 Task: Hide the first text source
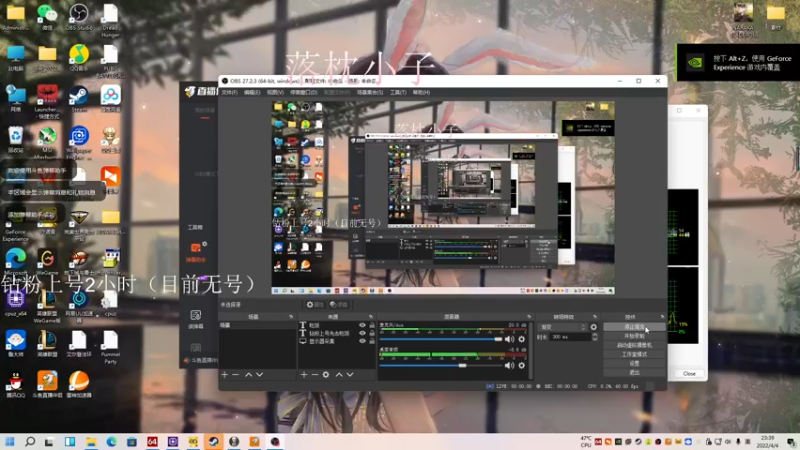click(362, 325)
